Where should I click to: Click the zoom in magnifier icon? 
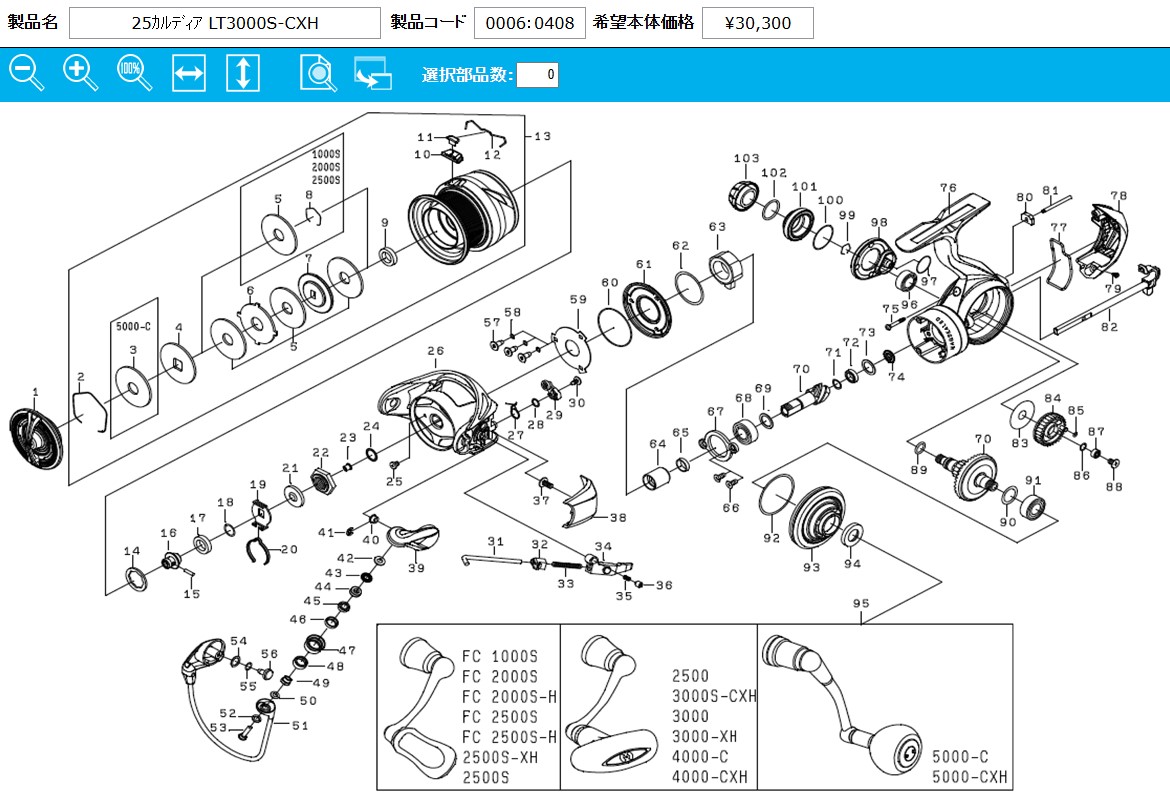pyautogui.click(x=80, y=73)
